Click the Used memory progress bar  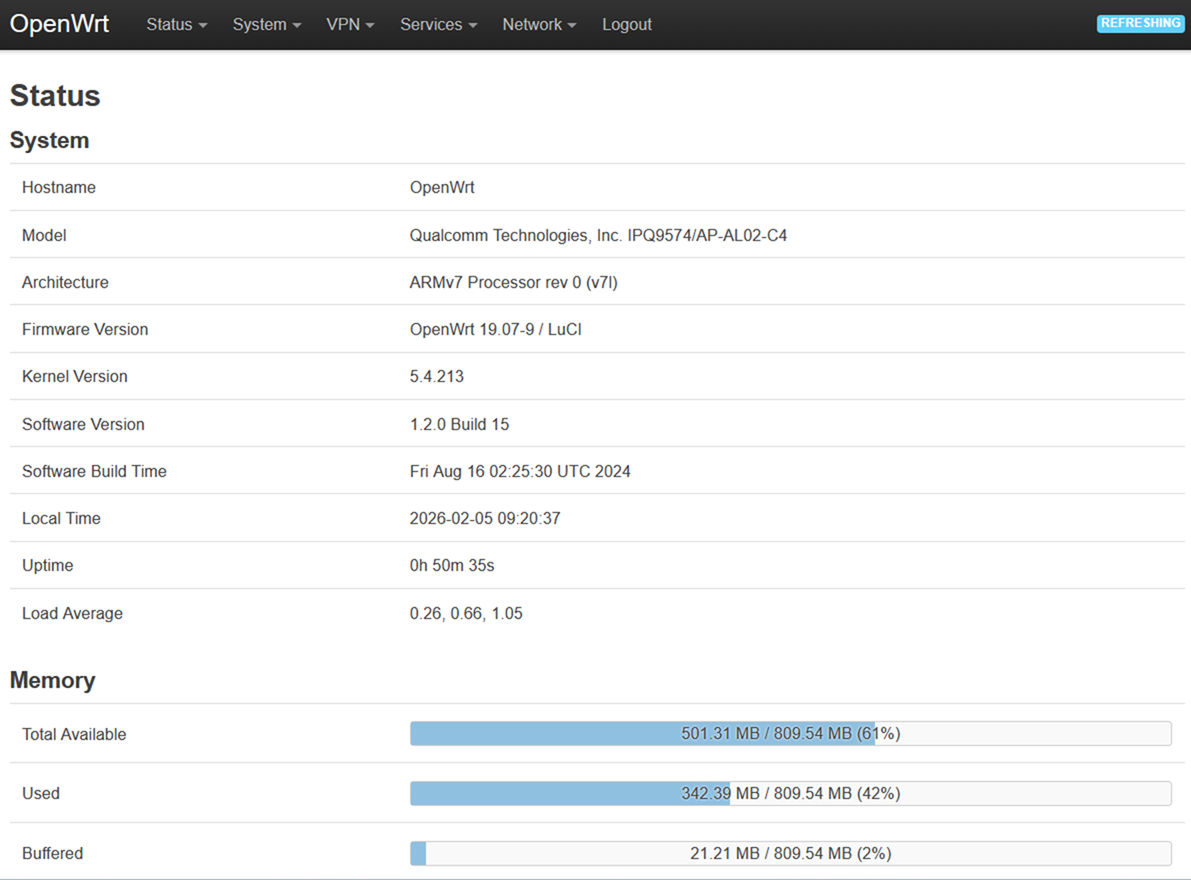[790, 793]
